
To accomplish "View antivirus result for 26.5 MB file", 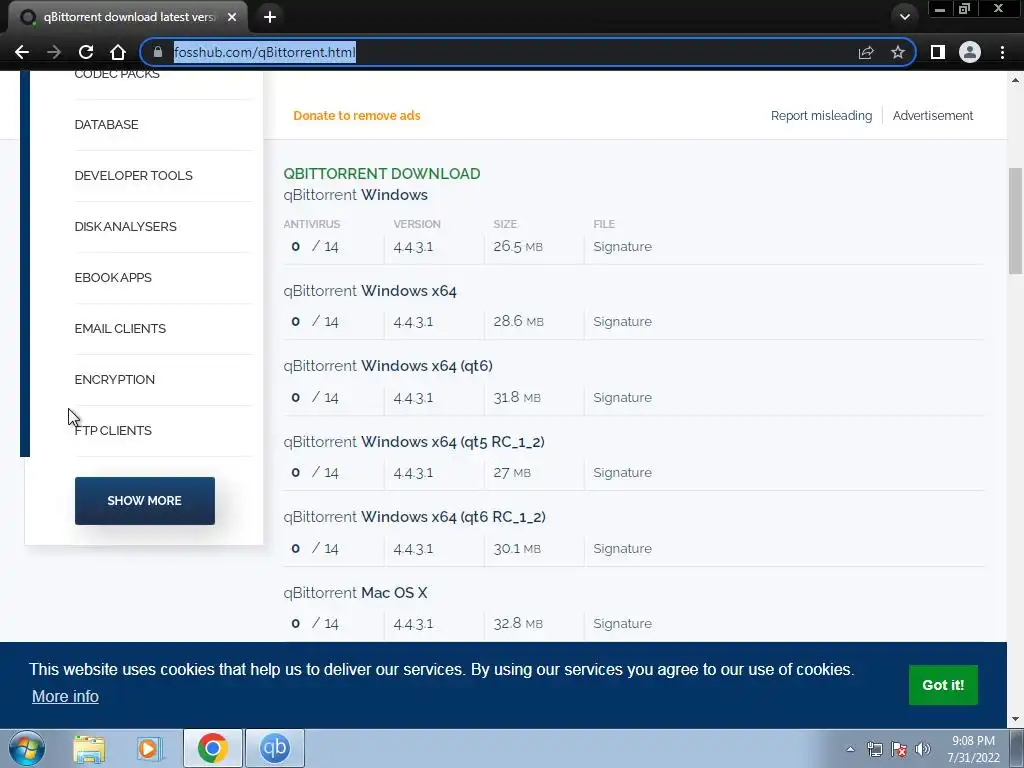I will [315, 247].
